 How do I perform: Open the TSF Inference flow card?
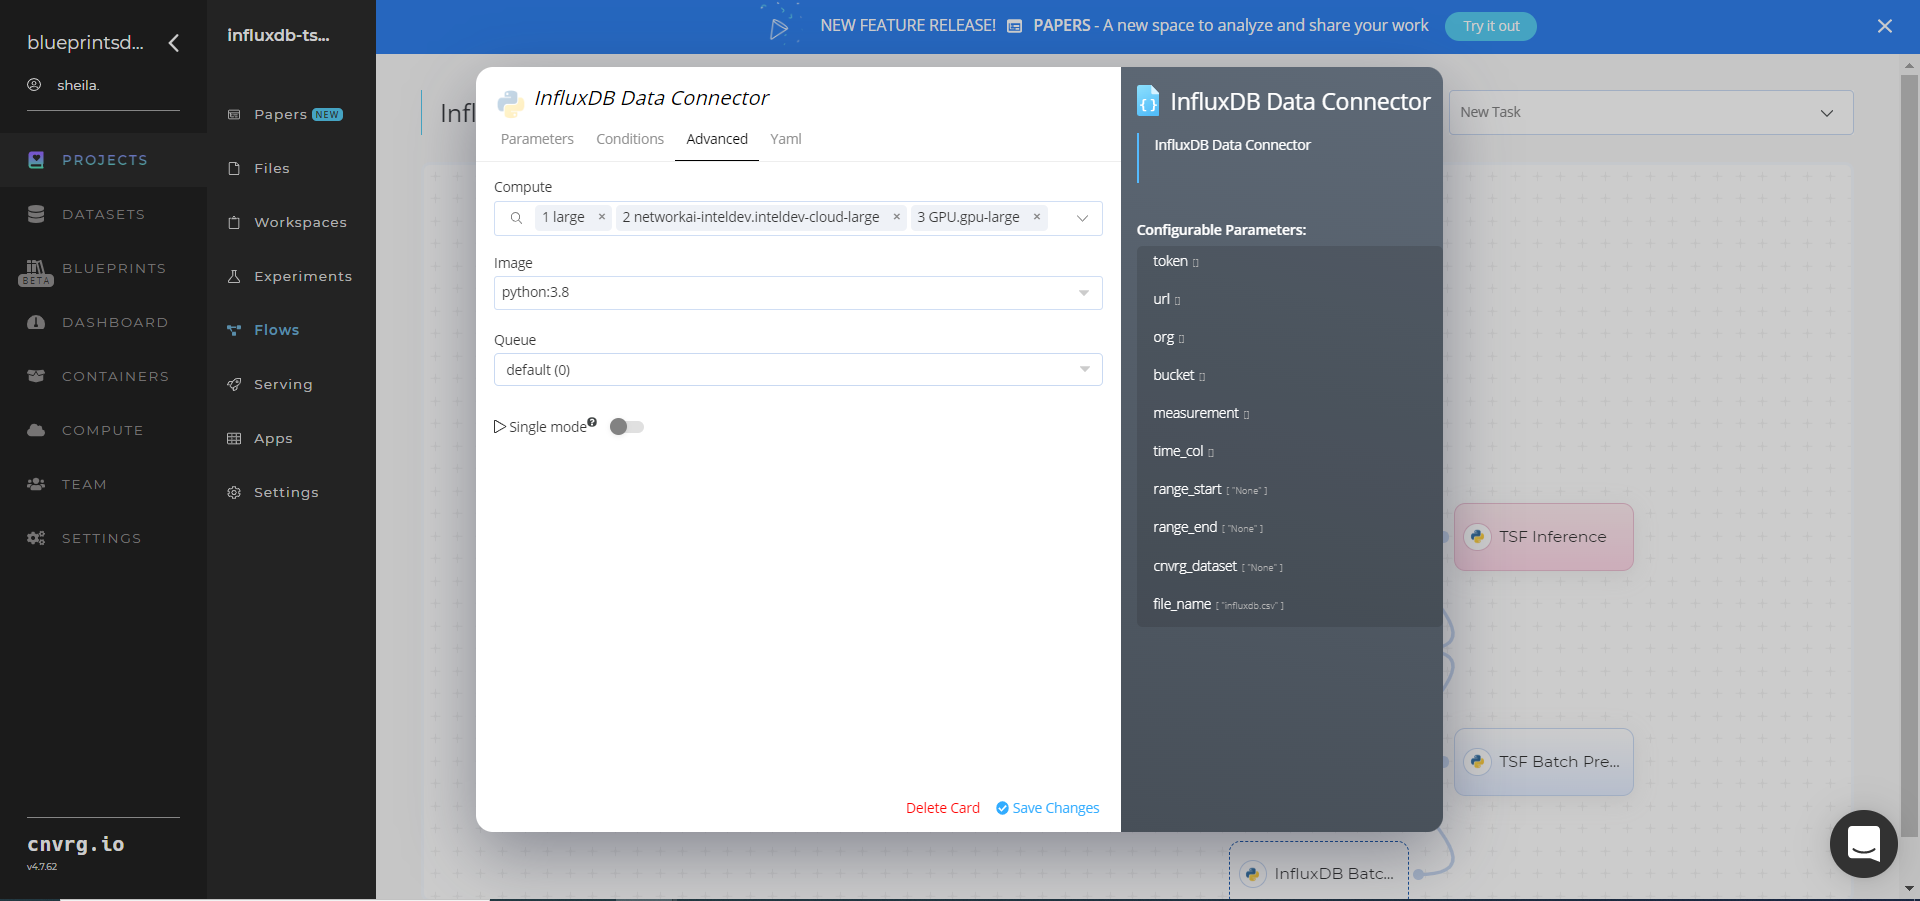coord(1544,537)
